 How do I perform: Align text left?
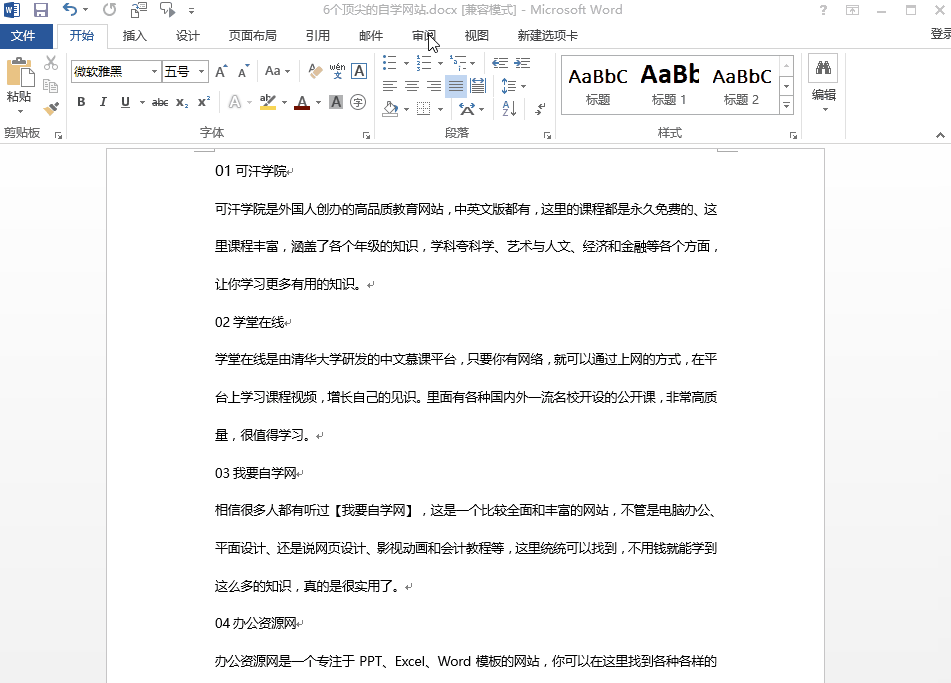(390, 86)
